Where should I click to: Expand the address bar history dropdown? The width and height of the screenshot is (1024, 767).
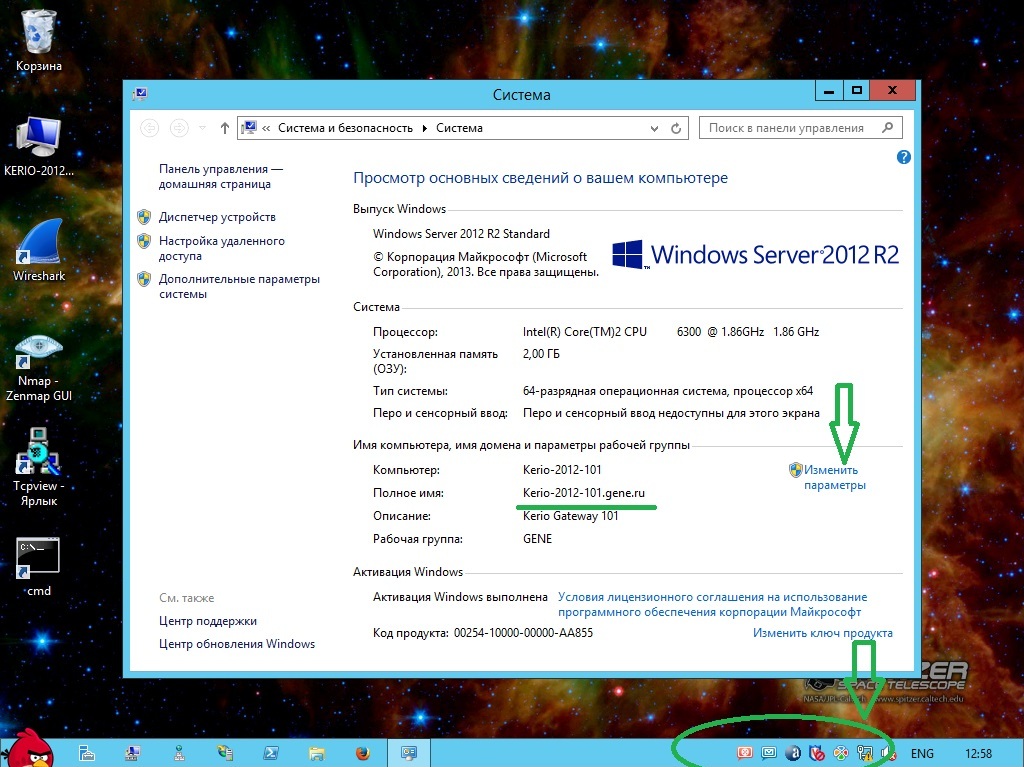tap(654, 128)
